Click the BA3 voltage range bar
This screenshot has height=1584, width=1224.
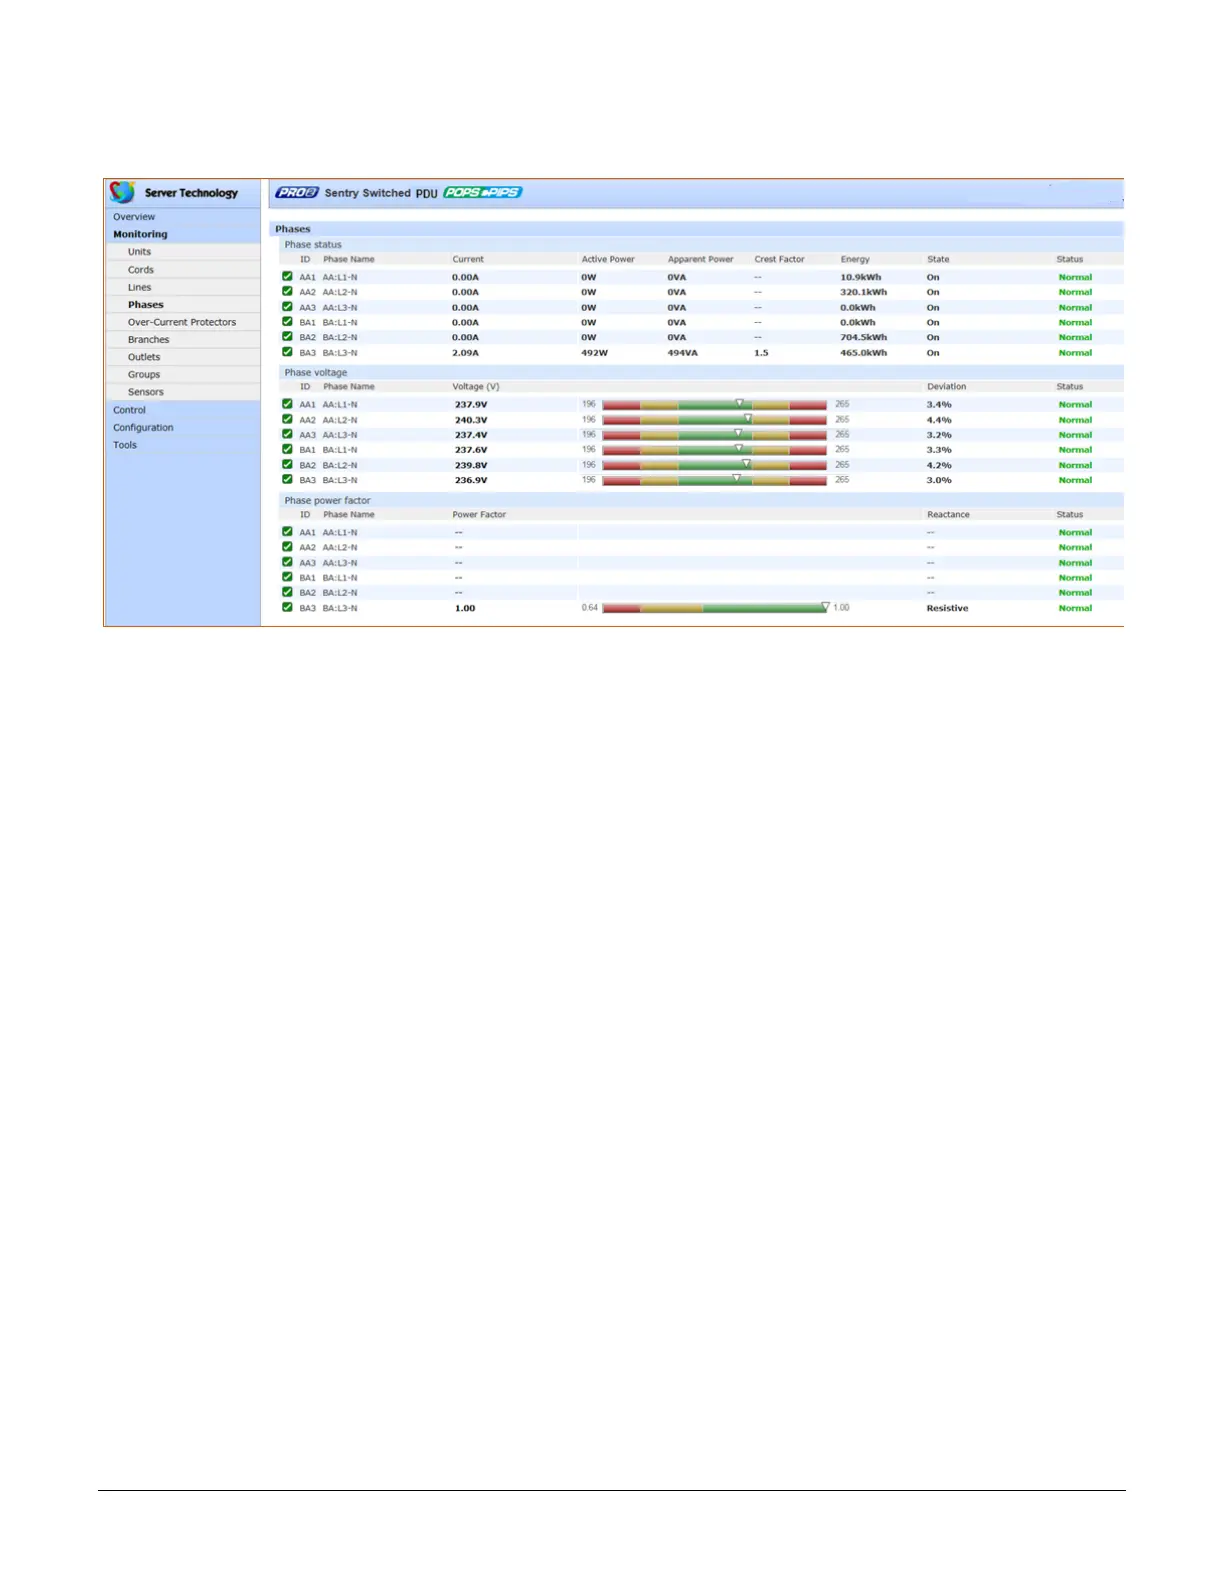tap(714, 480)
